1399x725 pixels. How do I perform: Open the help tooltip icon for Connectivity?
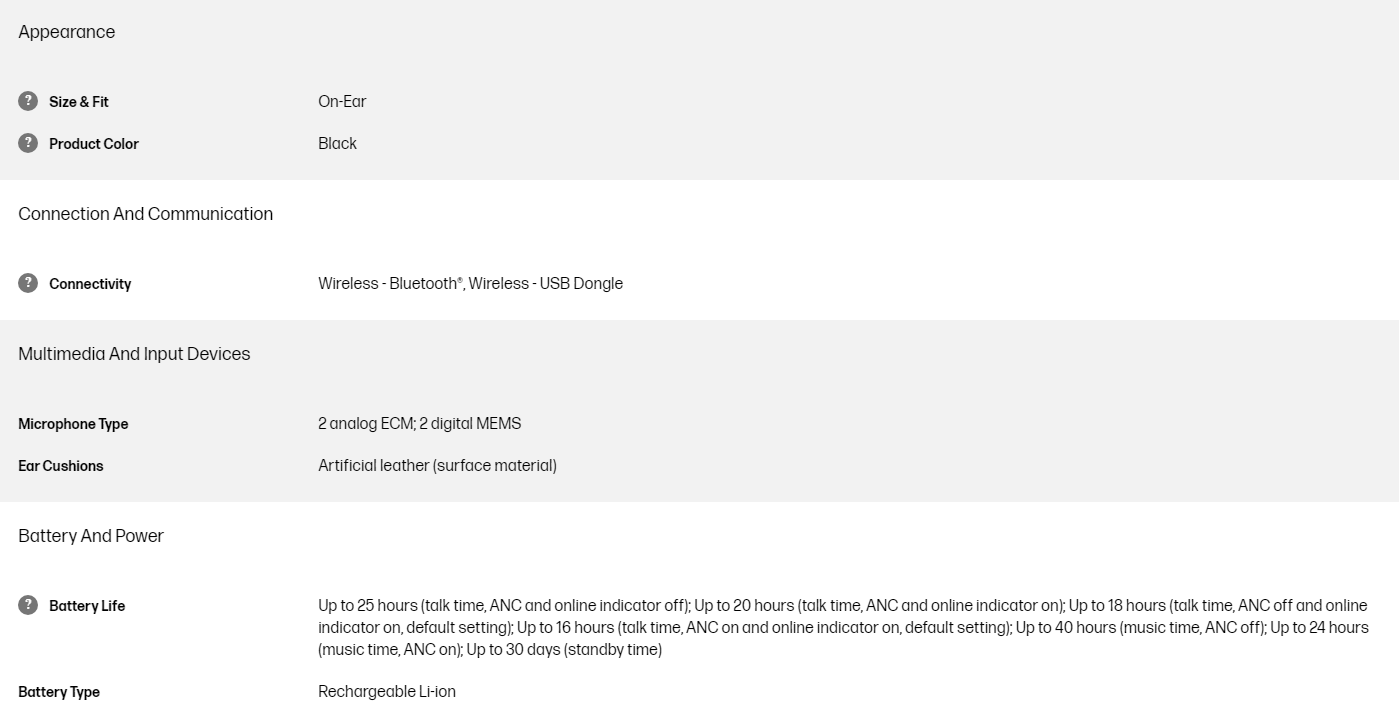coord(28,283)
